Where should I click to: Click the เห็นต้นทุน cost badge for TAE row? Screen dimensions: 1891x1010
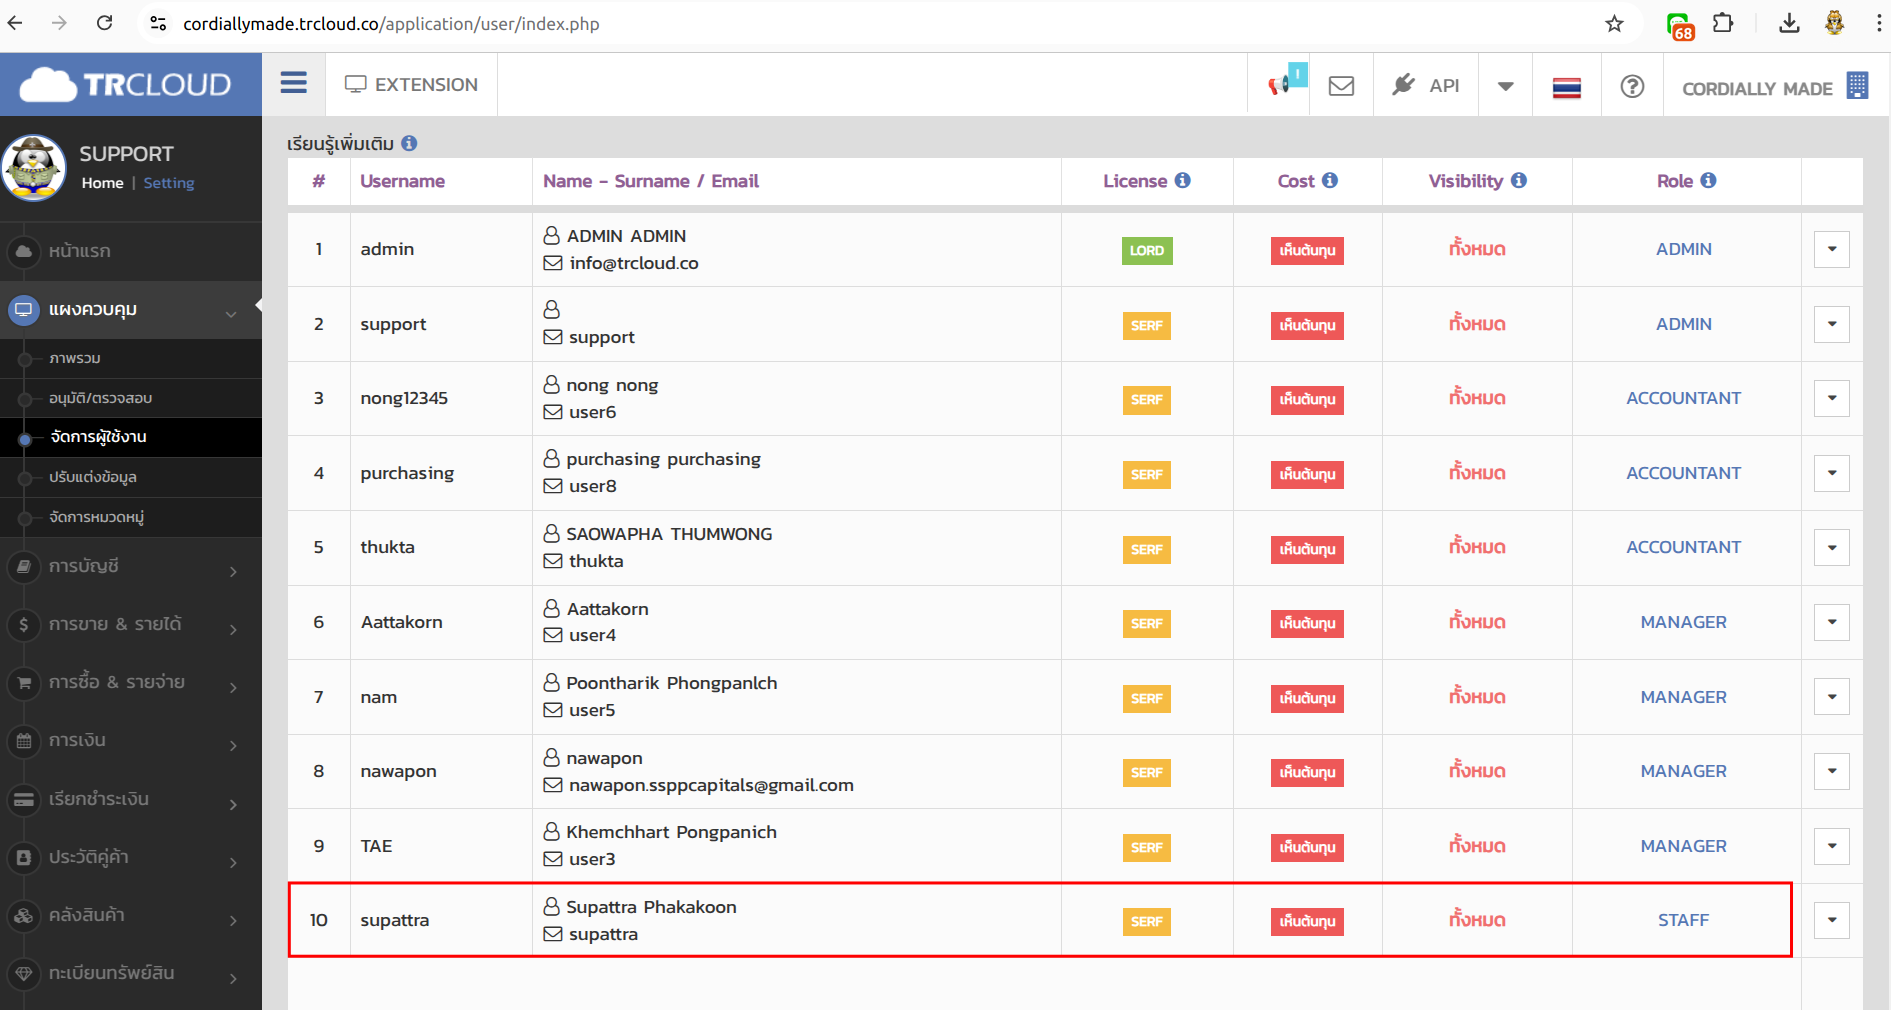pos(1307,847)
